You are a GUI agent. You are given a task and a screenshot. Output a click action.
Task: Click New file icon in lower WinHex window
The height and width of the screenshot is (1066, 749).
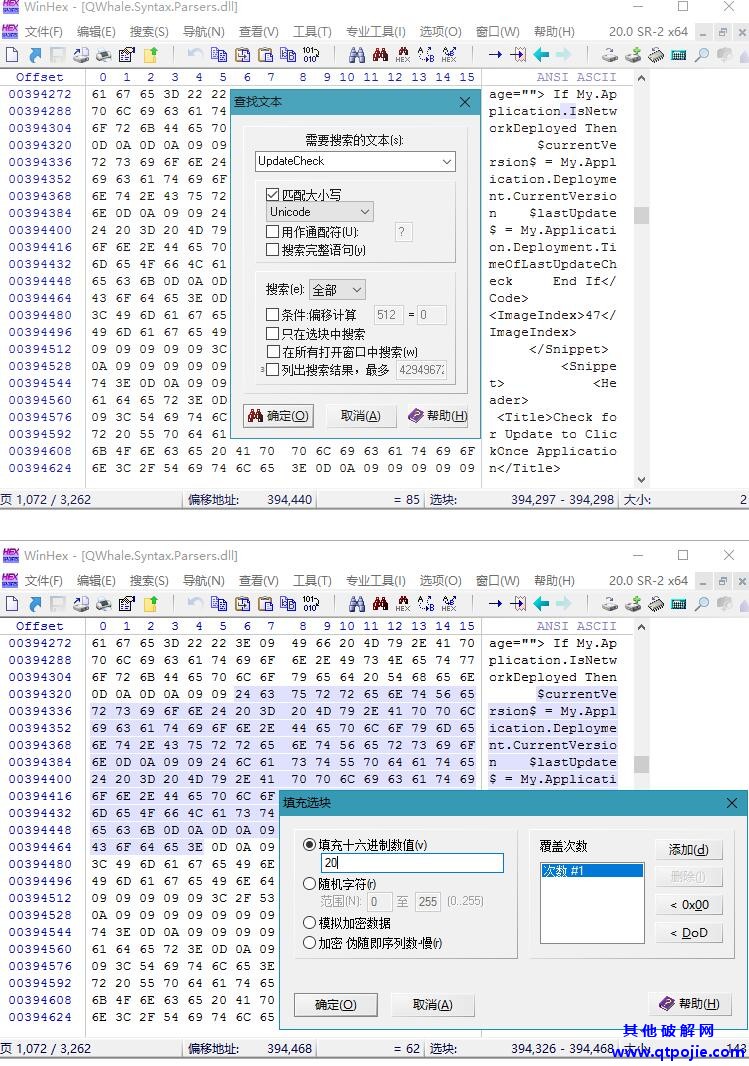click(12, 603)
